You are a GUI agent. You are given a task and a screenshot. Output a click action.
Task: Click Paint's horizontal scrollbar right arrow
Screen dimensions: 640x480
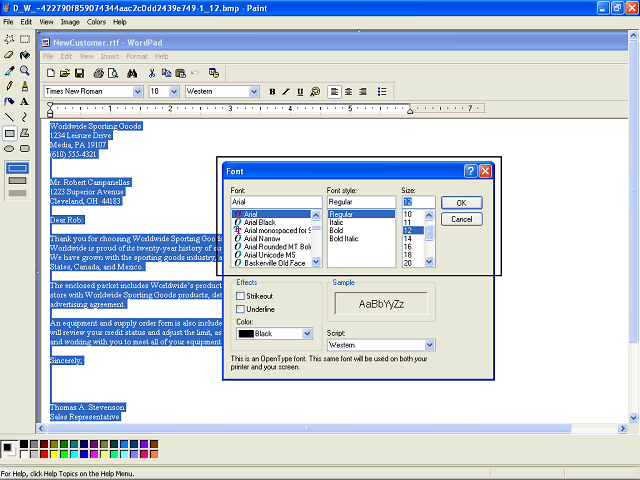pos(623,428)
